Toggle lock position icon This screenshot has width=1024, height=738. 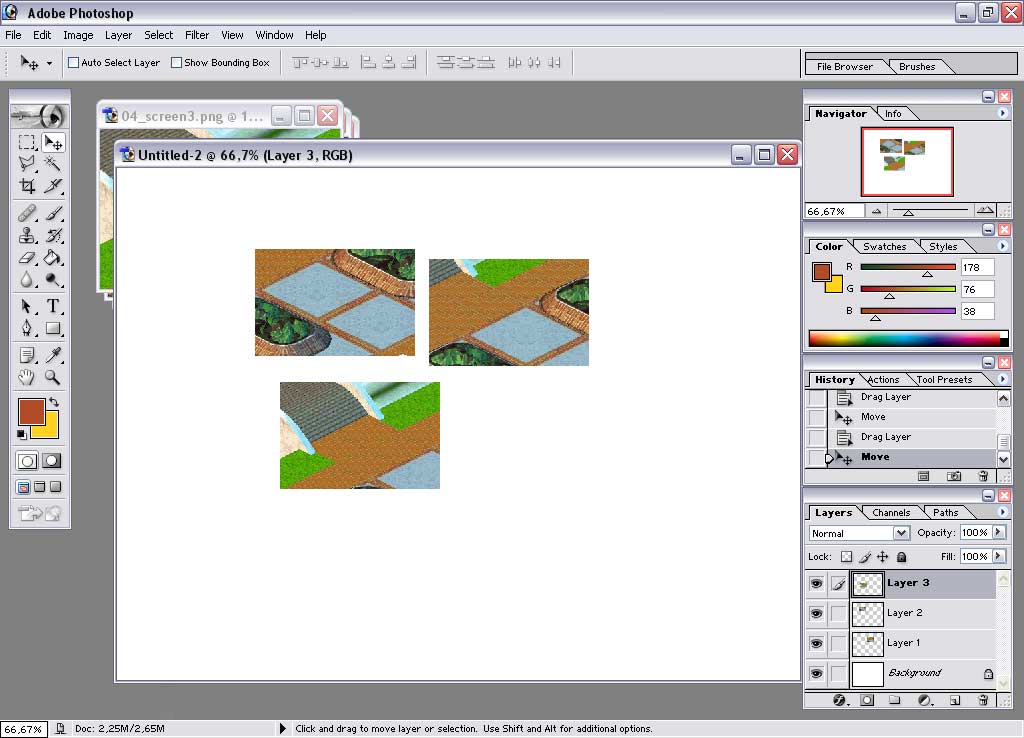[x=882, y=557]
